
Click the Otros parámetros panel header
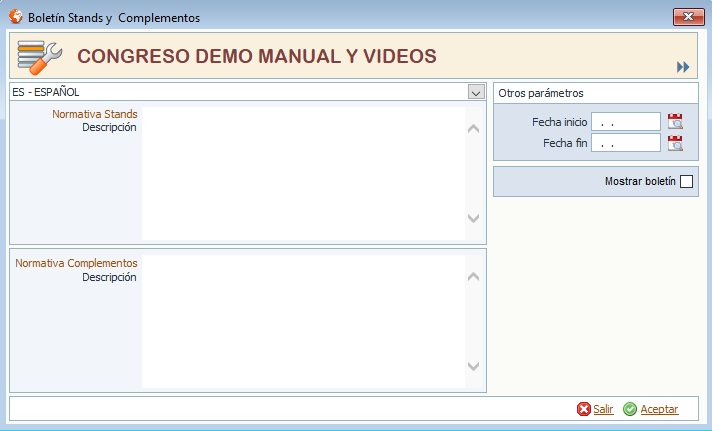pyautogui.click(x=596, y=93)
